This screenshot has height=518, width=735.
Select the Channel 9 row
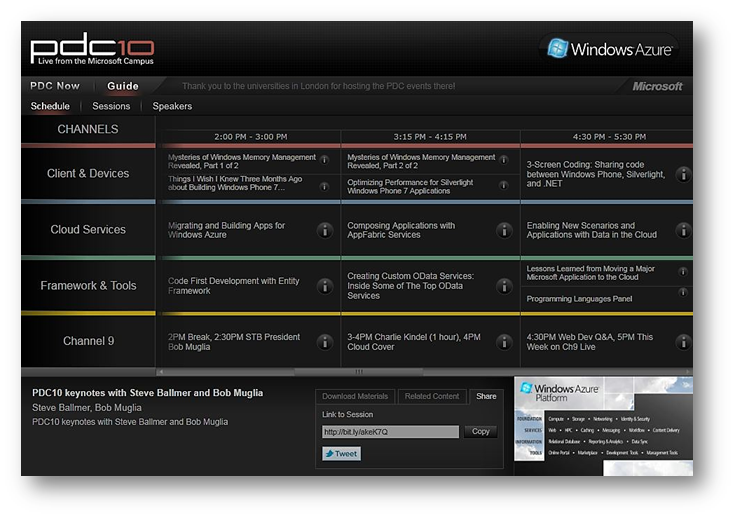(x=88, y=341)
